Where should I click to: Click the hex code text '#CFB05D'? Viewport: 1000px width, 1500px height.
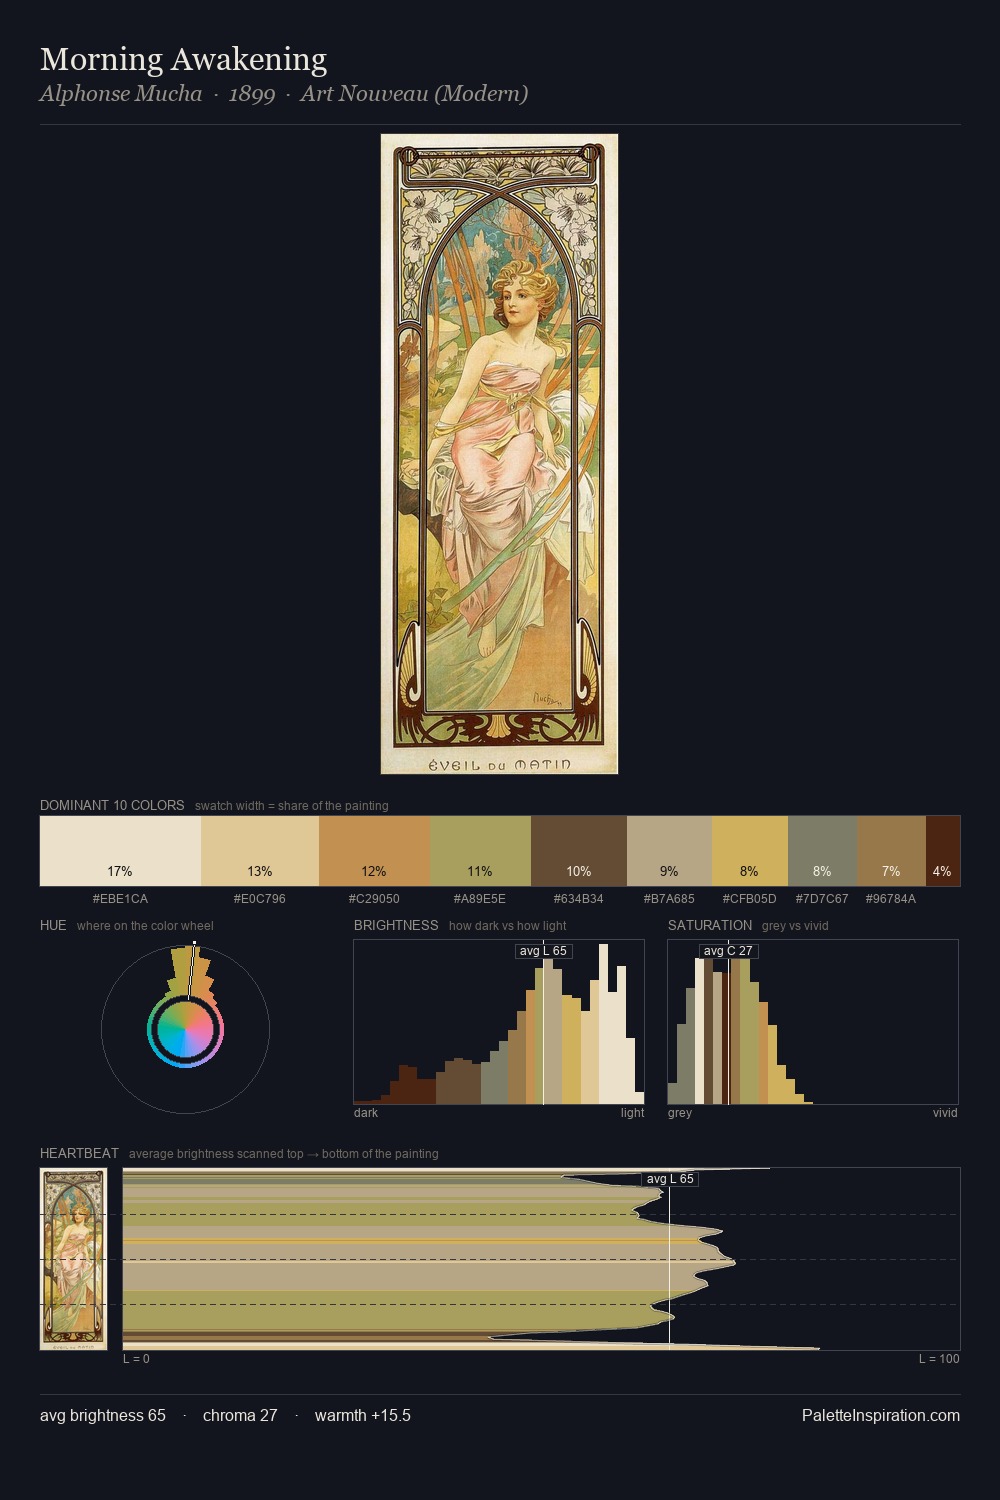750,899
